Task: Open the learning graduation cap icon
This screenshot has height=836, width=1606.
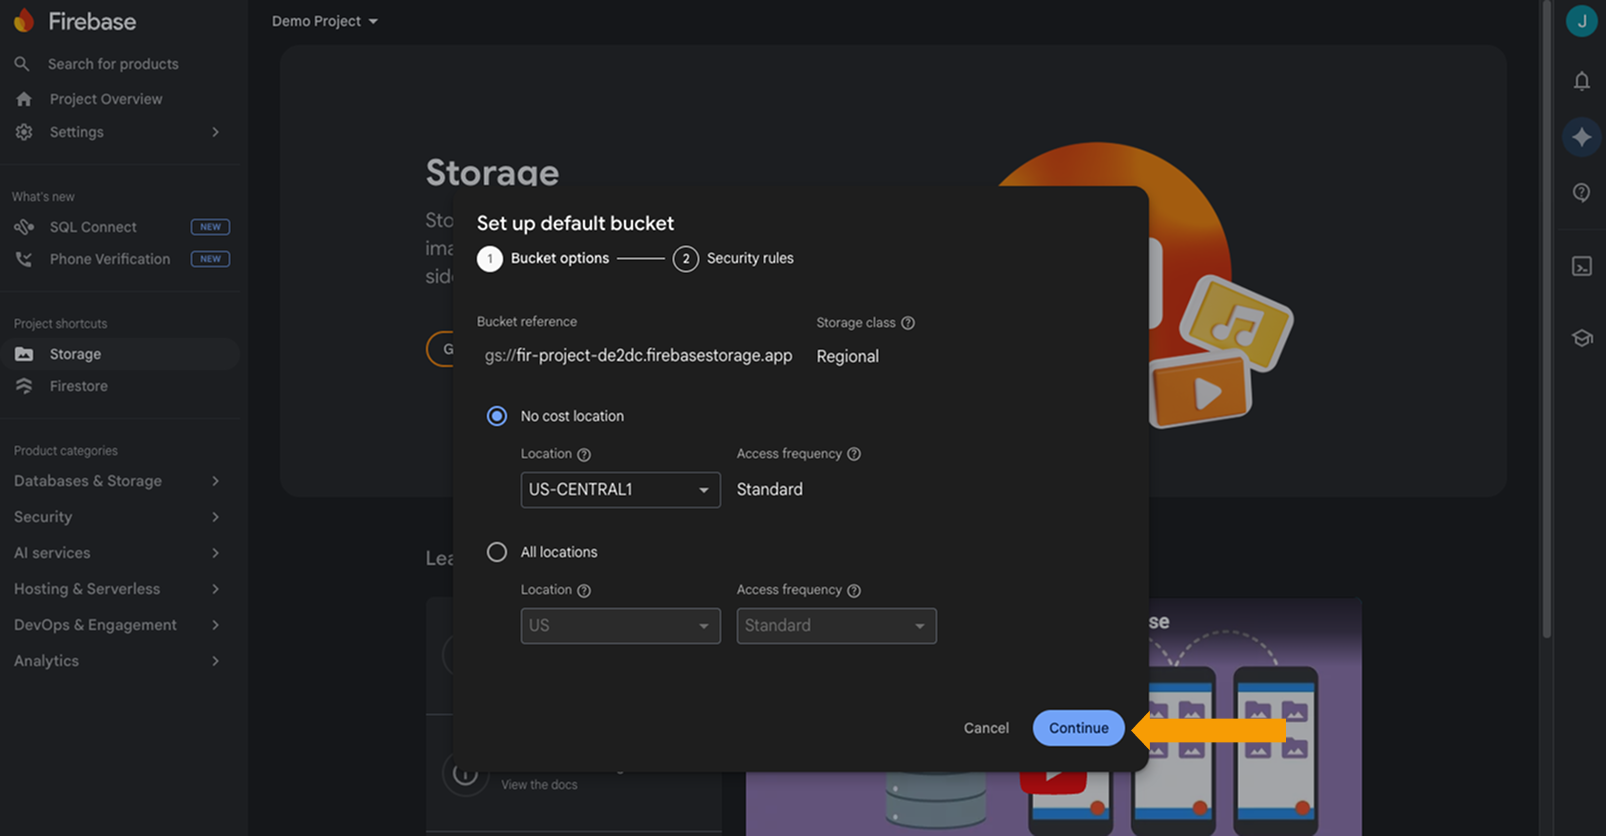Action: click(x=1581, y=338)
